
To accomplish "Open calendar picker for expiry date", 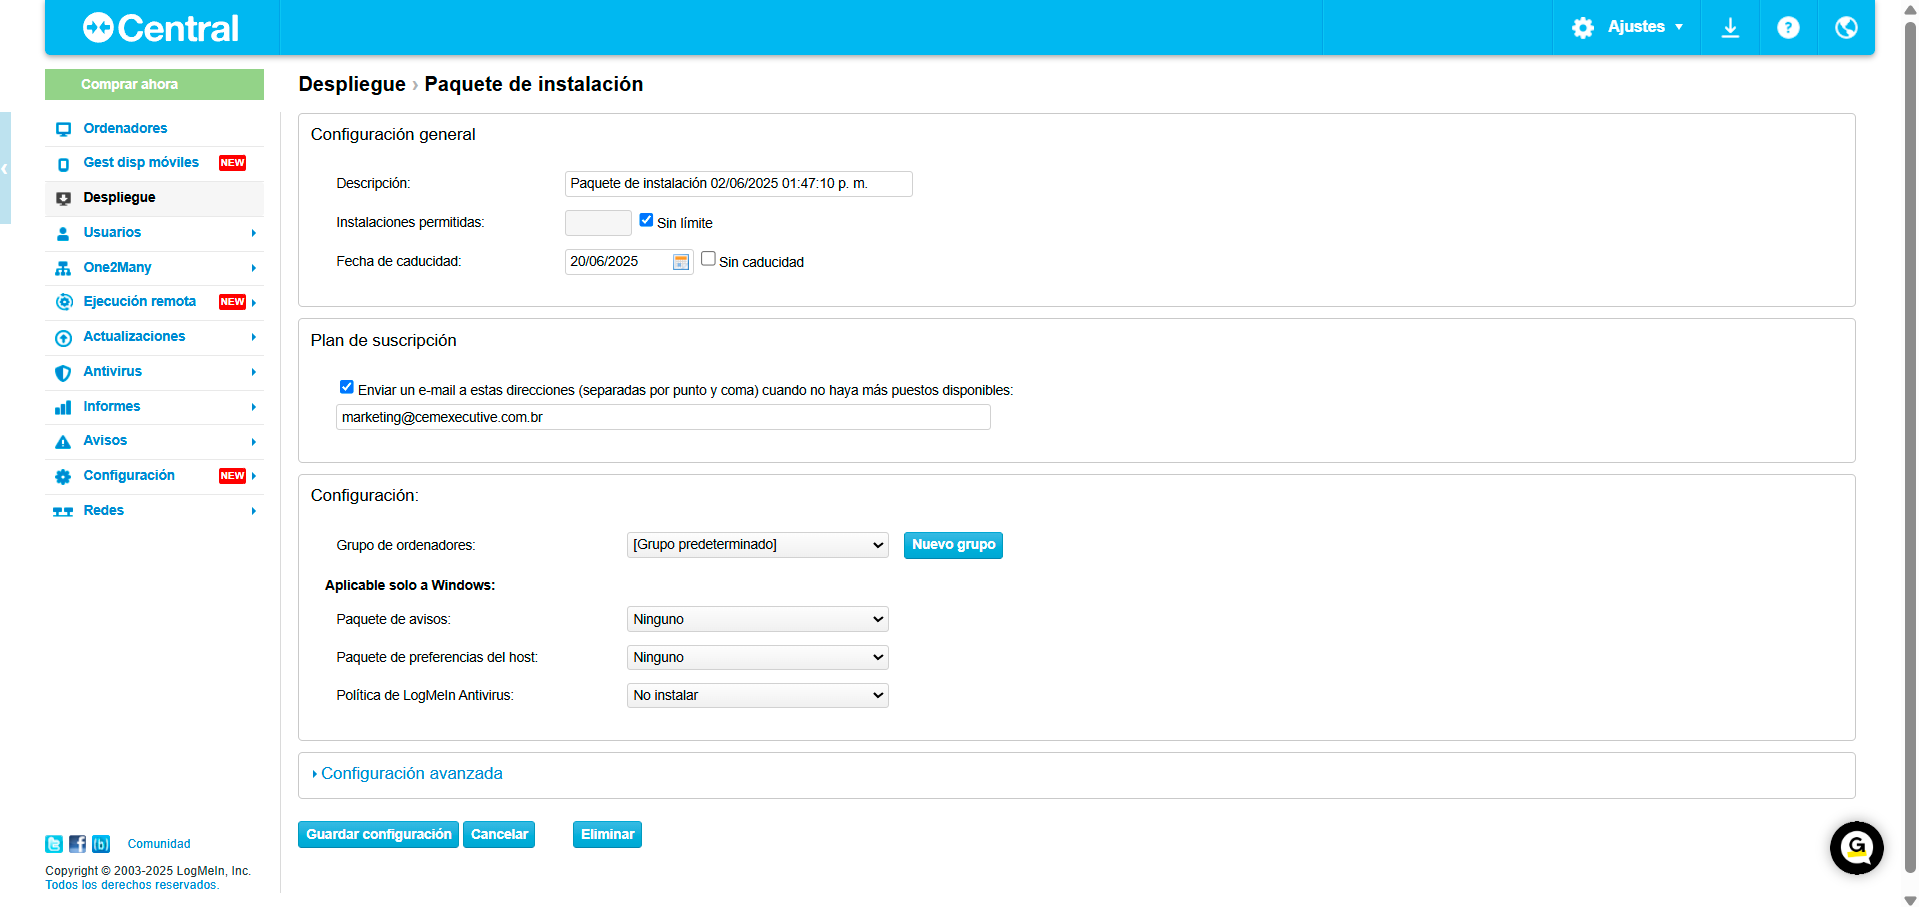I will click(x=681, y=262).
